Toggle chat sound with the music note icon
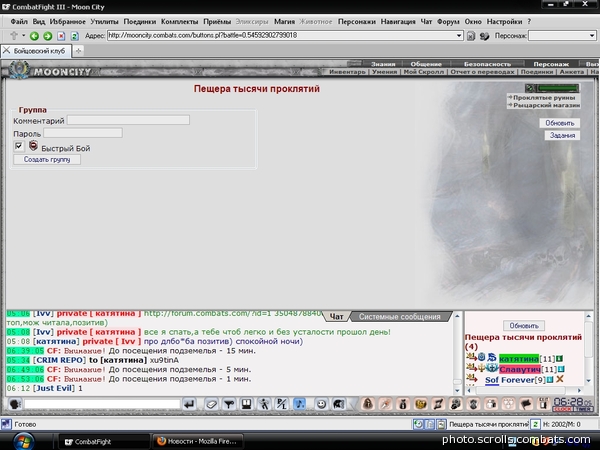Image resolution: width=600 pixels, height=450 pixels. [x=299, y=404]
